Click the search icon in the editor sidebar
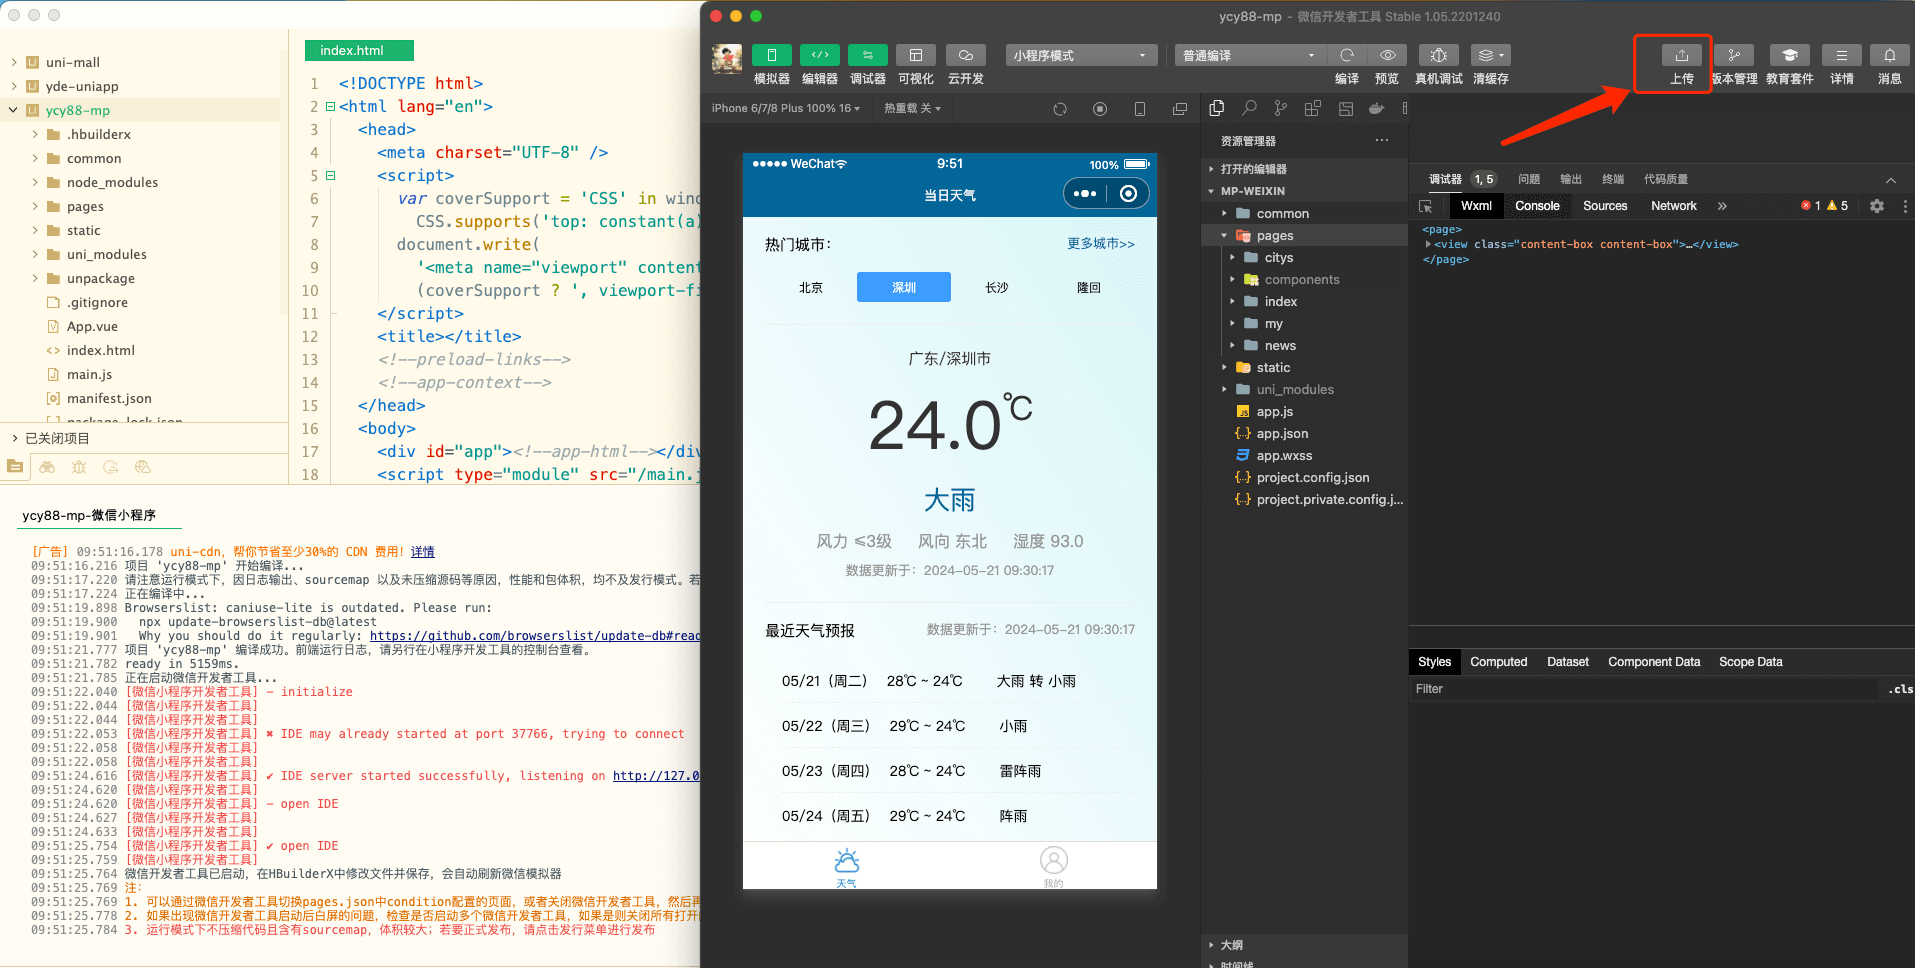Image resolution: width=1915 pixels, height=968 pixels. tap(1249, 108)
